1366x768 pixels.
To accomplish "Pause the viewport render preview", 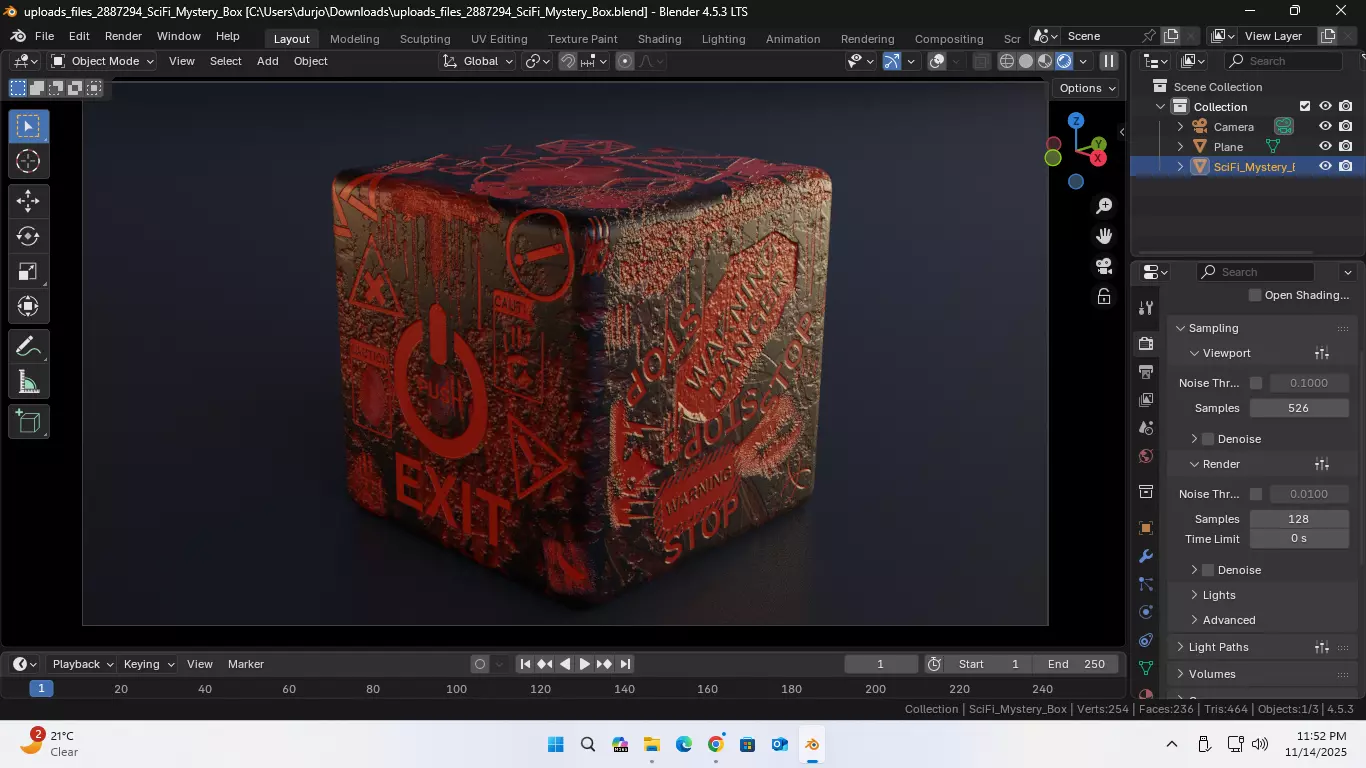I will (x=1109, y=61).
